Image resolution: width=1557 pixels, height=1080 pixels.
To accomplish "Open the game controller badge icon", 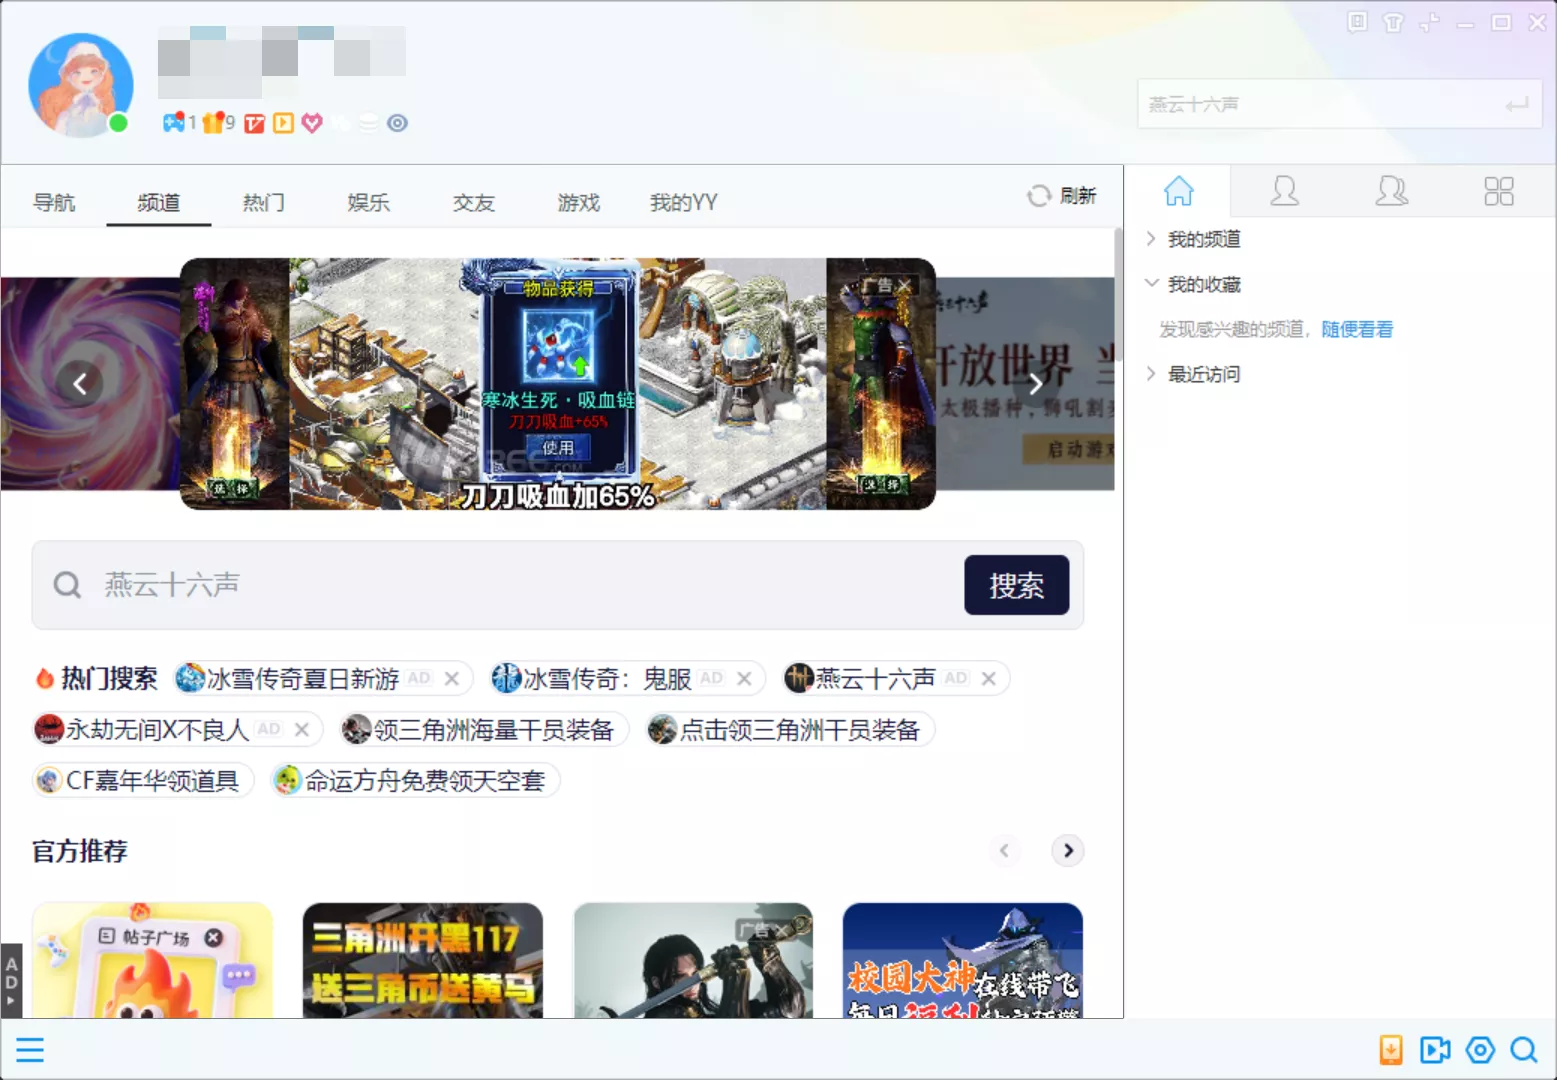I will pos(174,122).
